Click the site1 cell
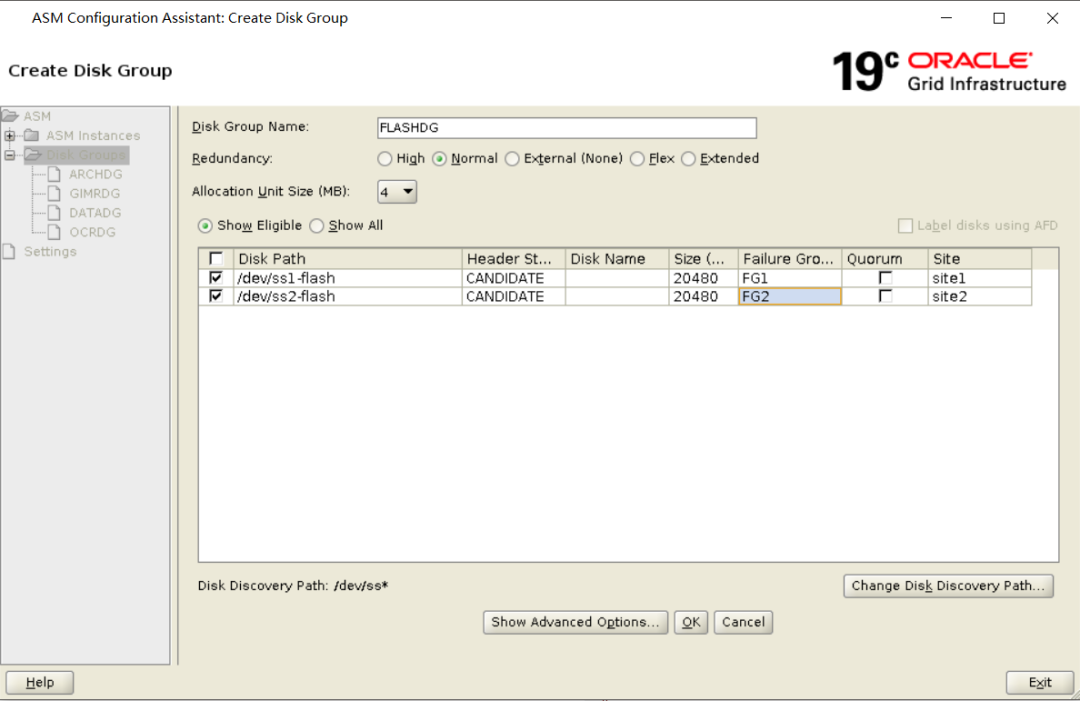The image size is (1080, 701). click(979, 278)
